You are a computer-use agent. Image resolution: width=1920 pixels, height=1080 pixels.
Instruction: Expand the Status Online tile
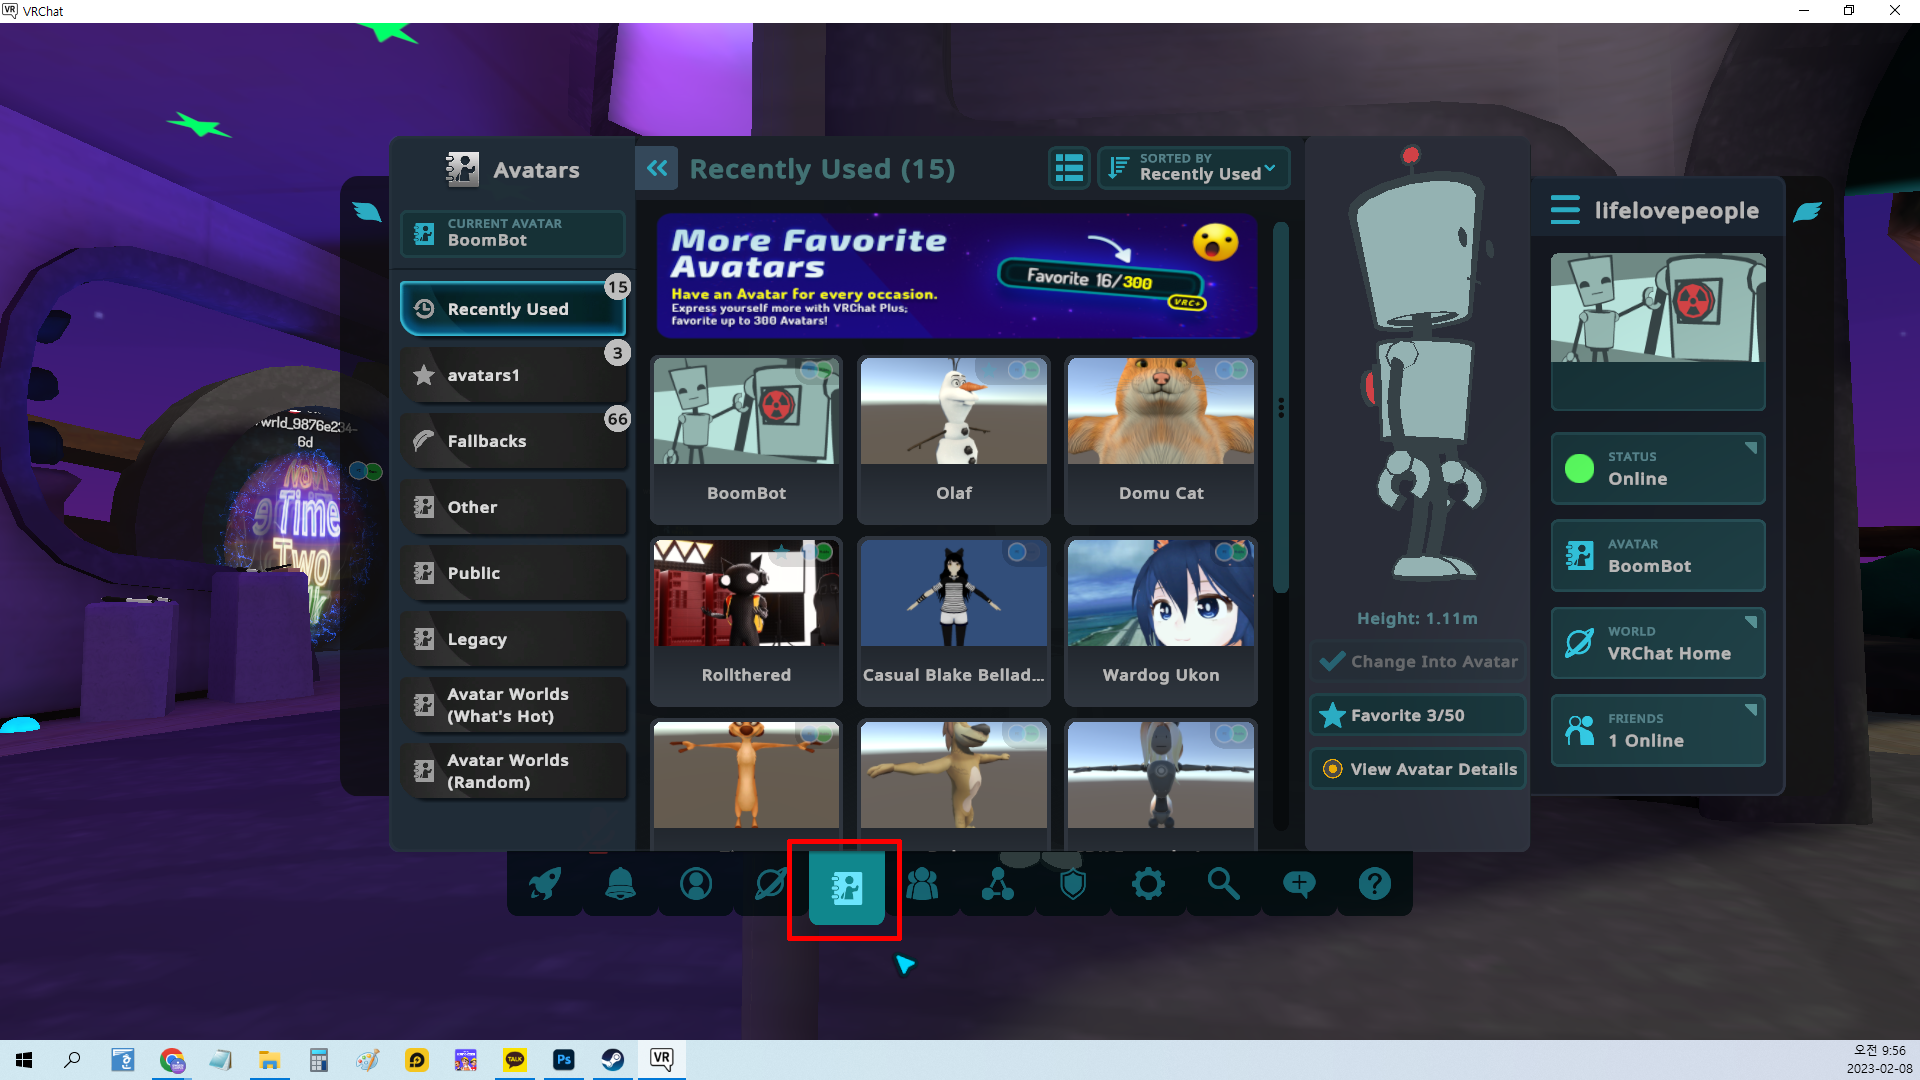[x=1657, y=468]
